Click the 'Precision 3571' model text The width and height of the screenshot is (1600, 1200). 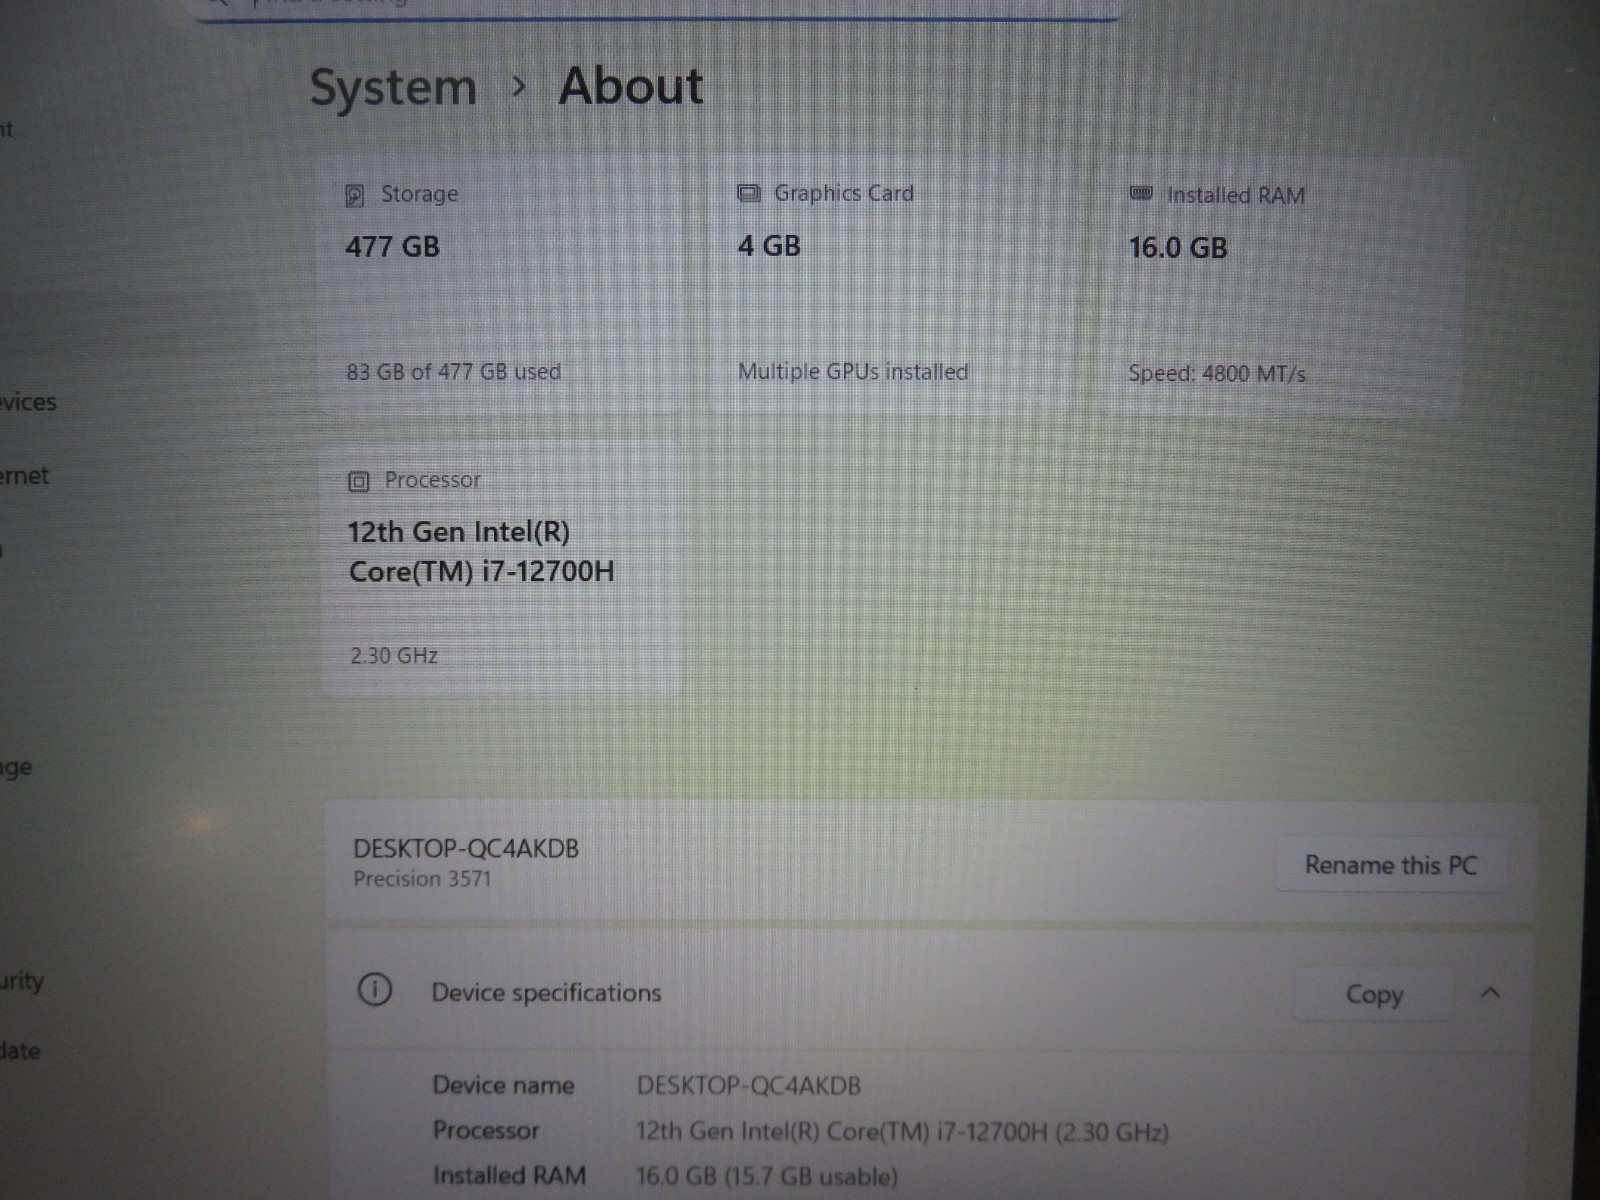pos(422,879)
